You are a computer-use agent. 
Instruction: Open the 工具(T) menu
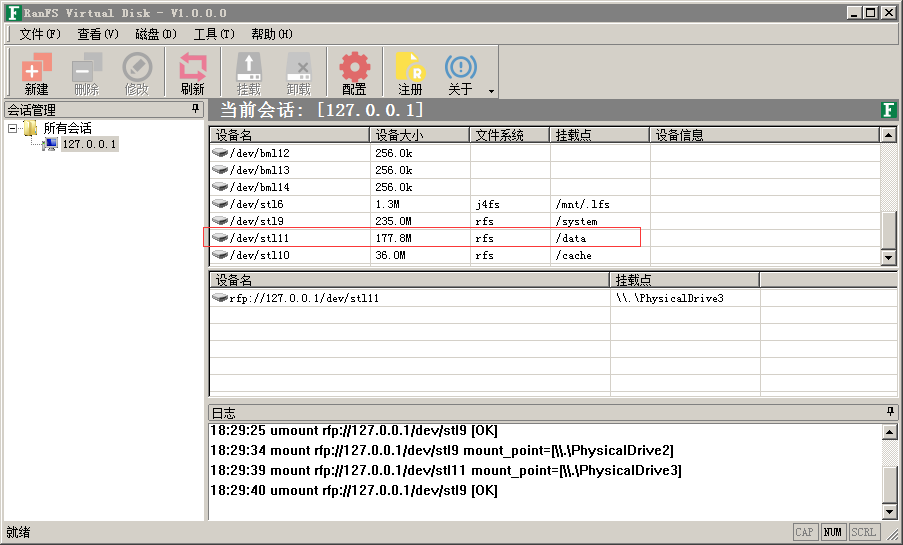click(x=214, y=34)
